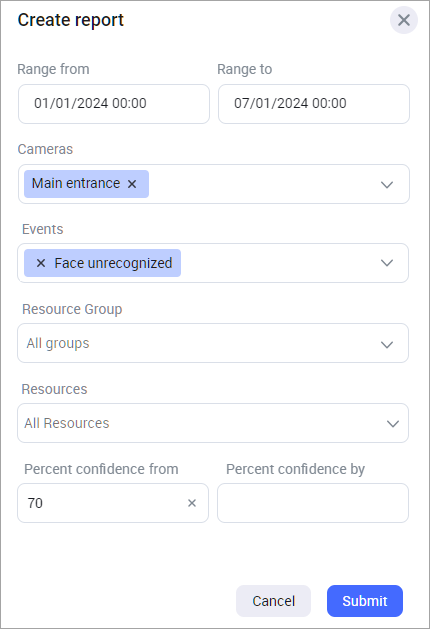The height and width of the screenshot is (629, 430).
Task: Click the All groups placeholder text
Action: (58, 343)
